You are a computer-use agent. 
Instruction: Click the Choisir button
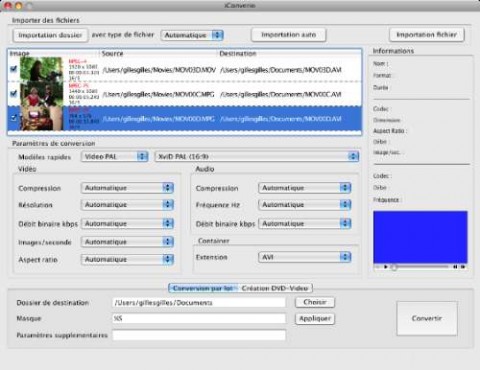315,302
